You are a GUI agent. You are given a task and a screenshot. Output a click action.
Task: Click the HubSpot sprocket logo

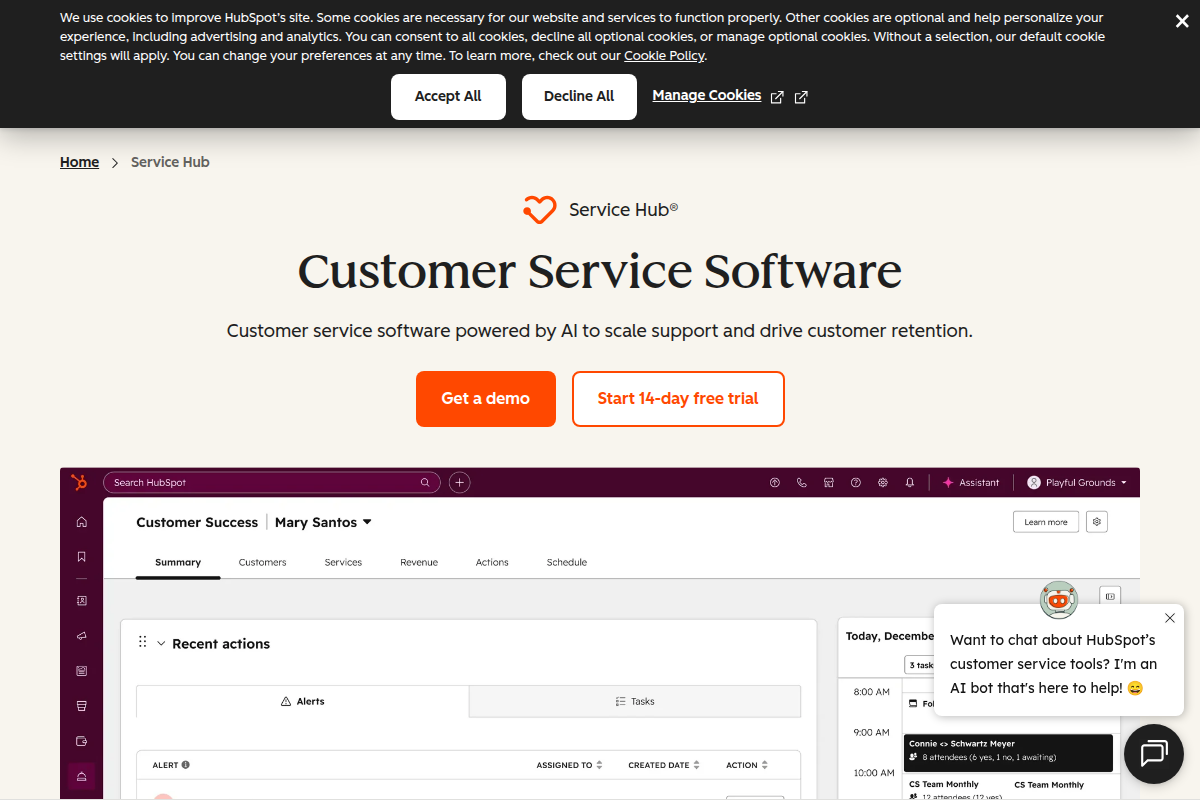79,482
